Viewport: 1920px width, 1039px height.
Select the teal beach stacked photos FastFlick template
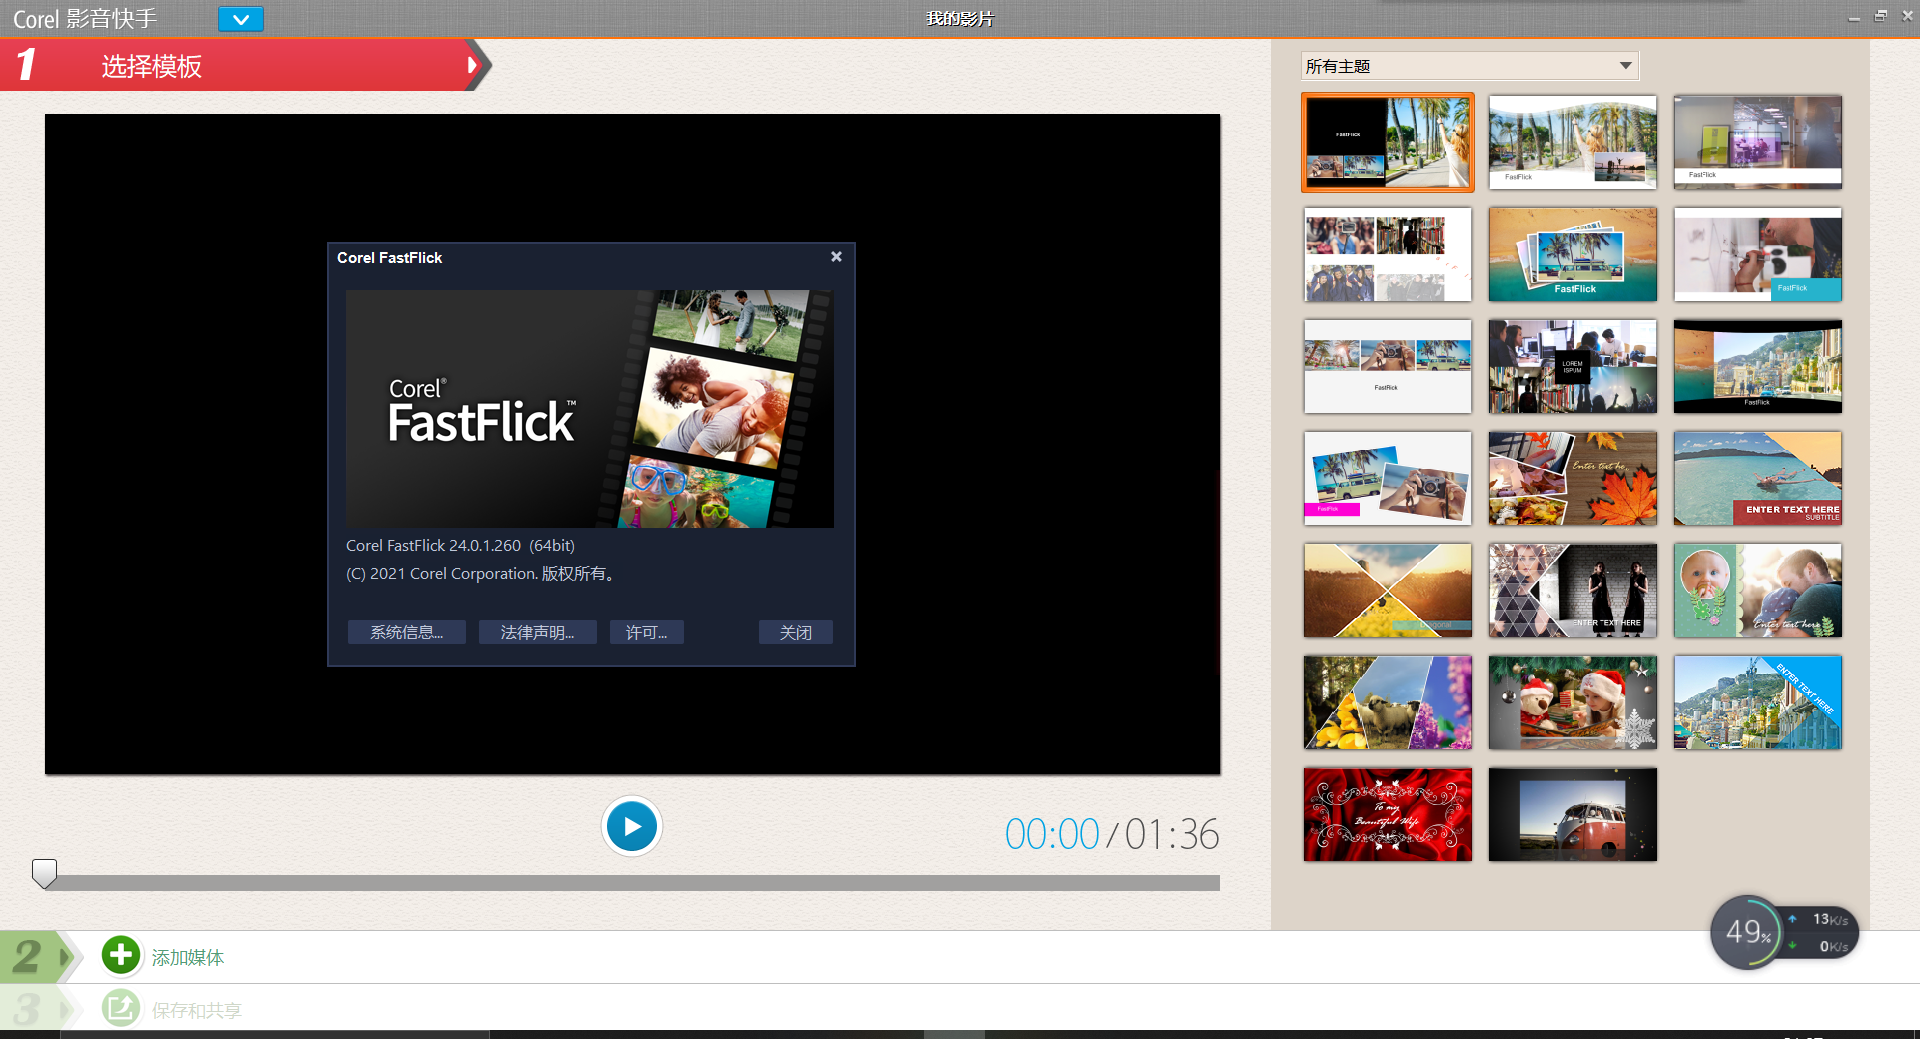tap(1572, 254)
